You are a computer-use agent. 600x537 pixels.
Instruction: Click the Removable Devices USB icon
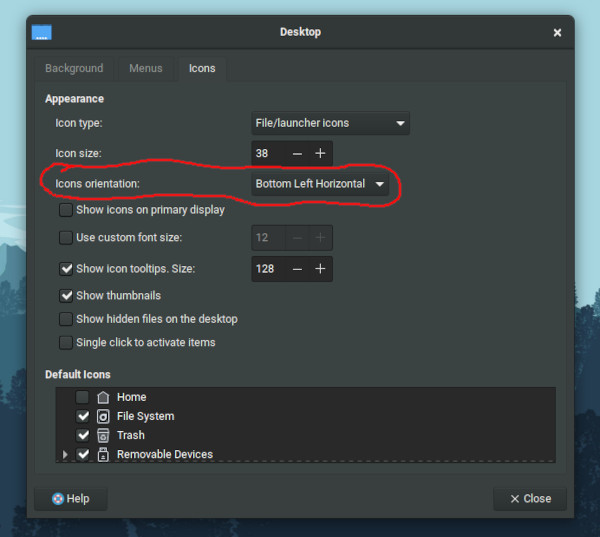pos(103,454)
